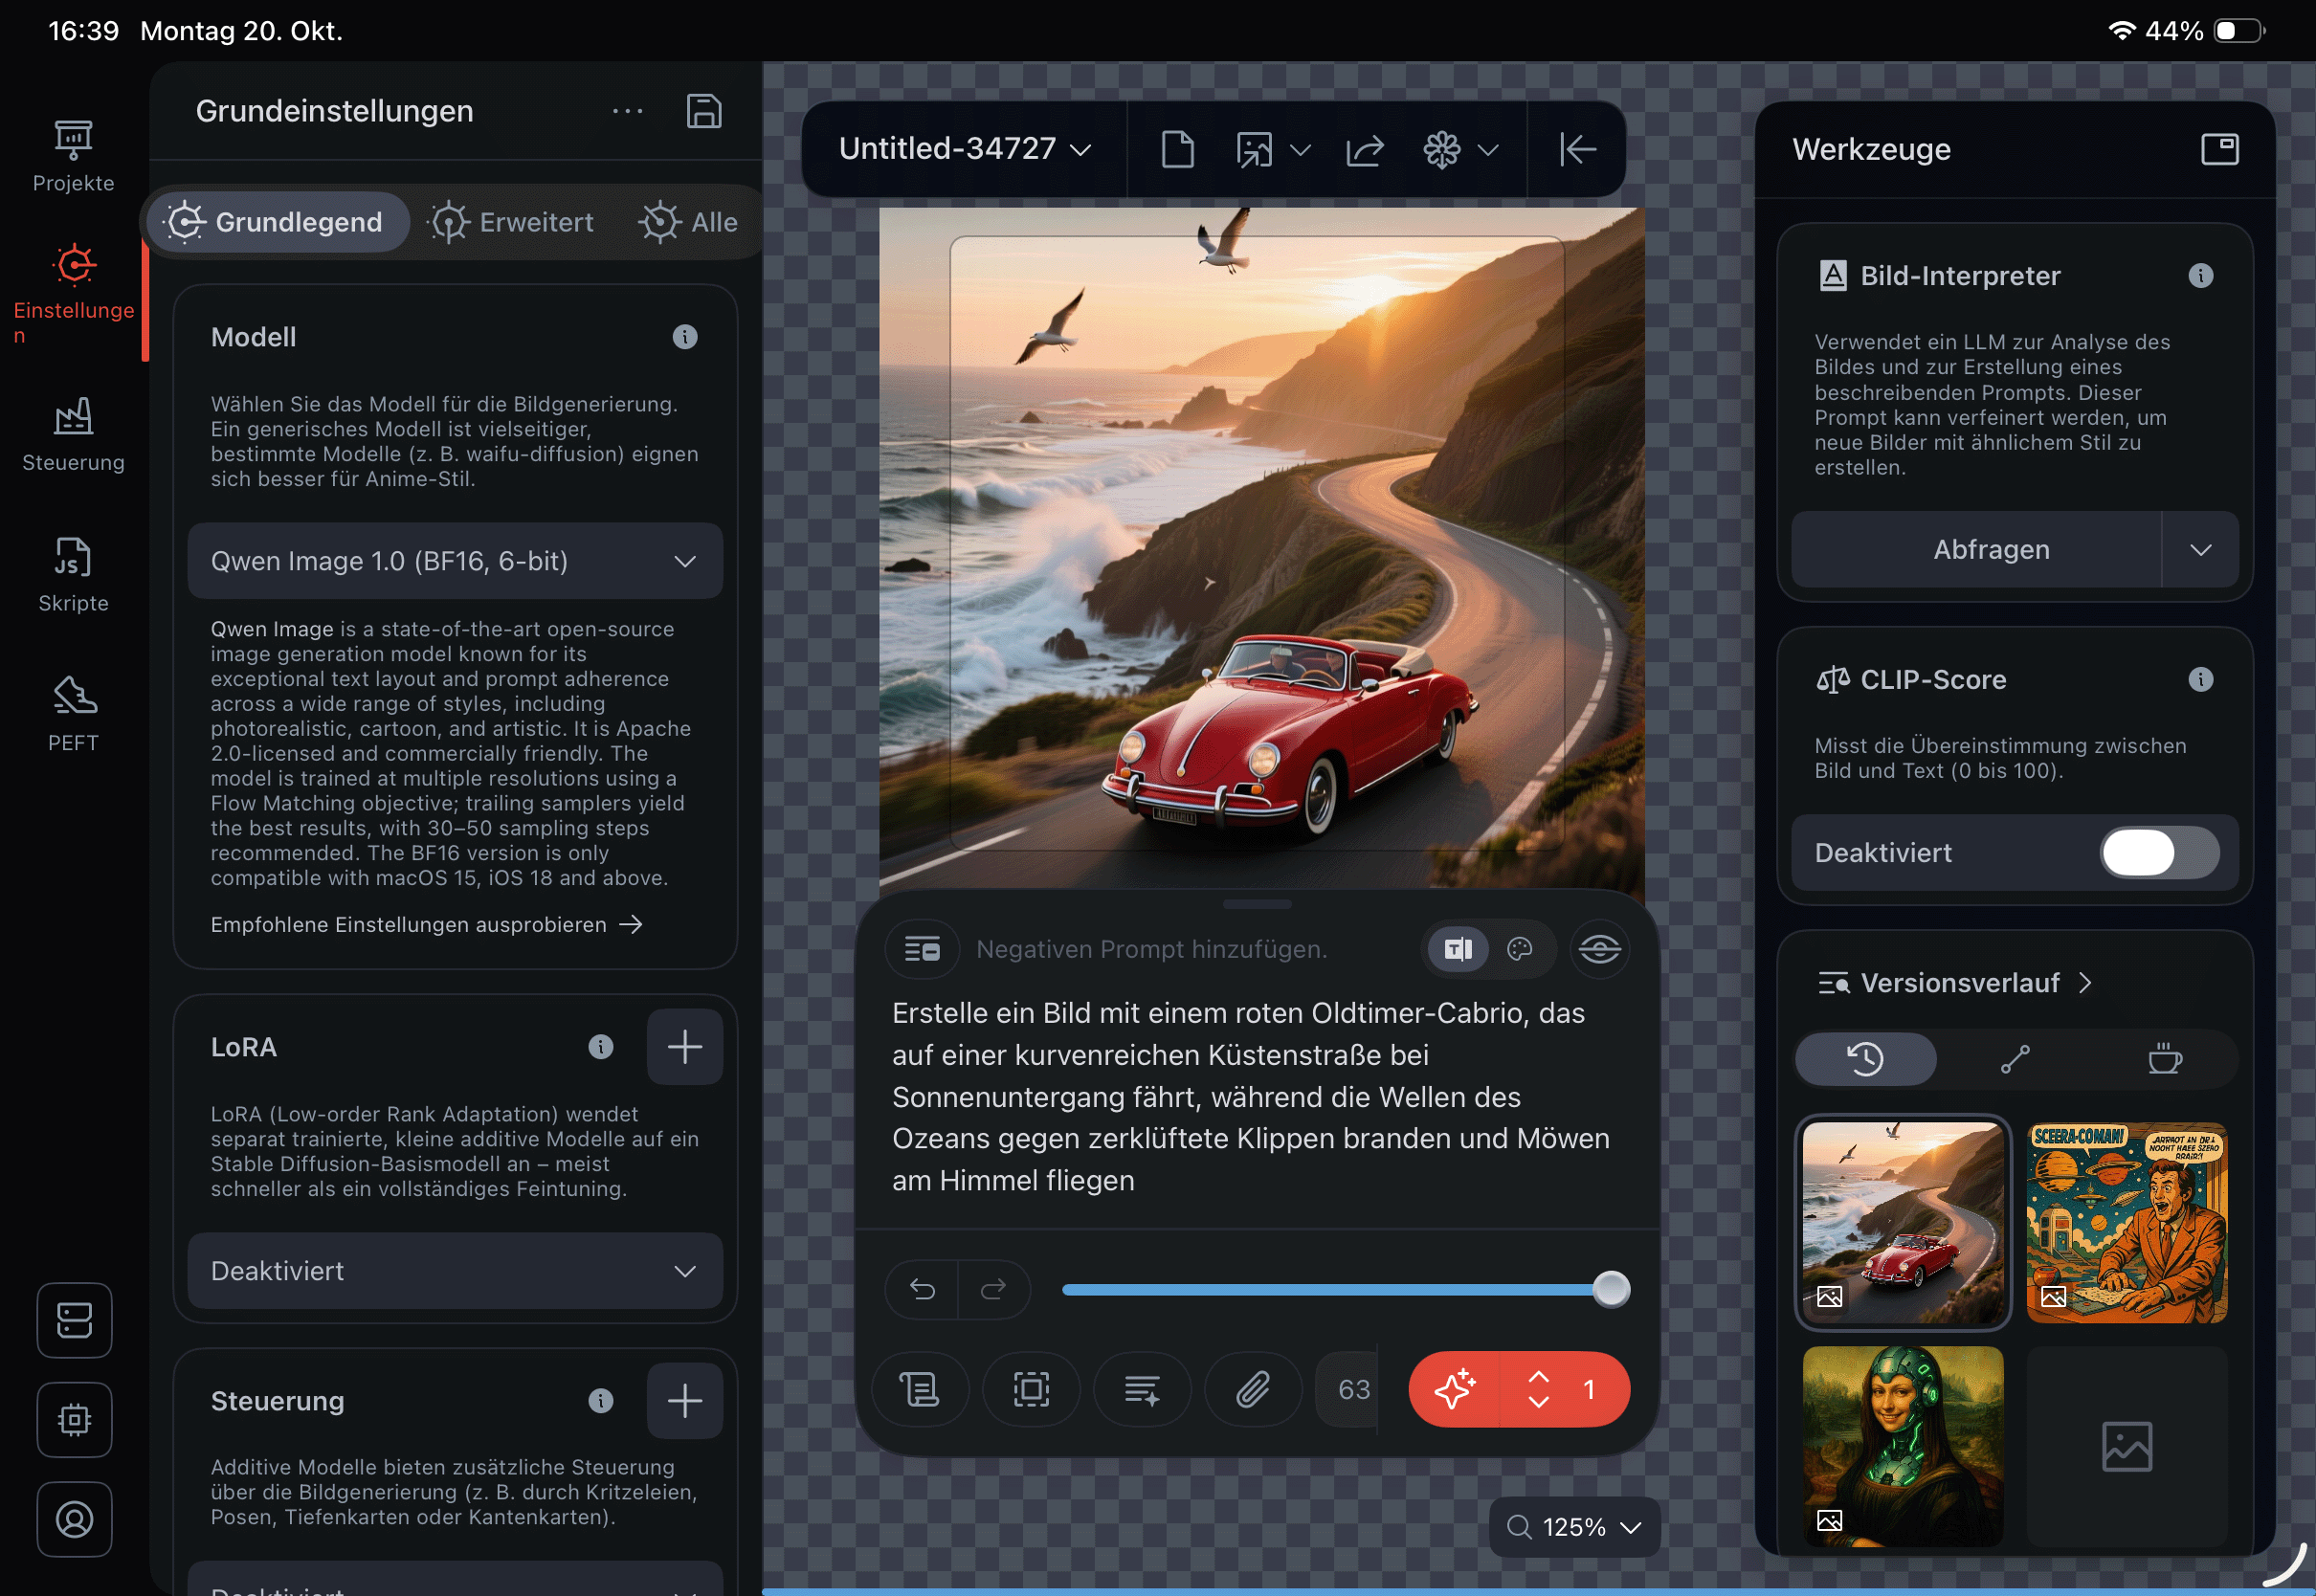This screenshot has width=2316, height=1596.
Task: Click the blue strength slider track
Action: tap(1330, 1290)
